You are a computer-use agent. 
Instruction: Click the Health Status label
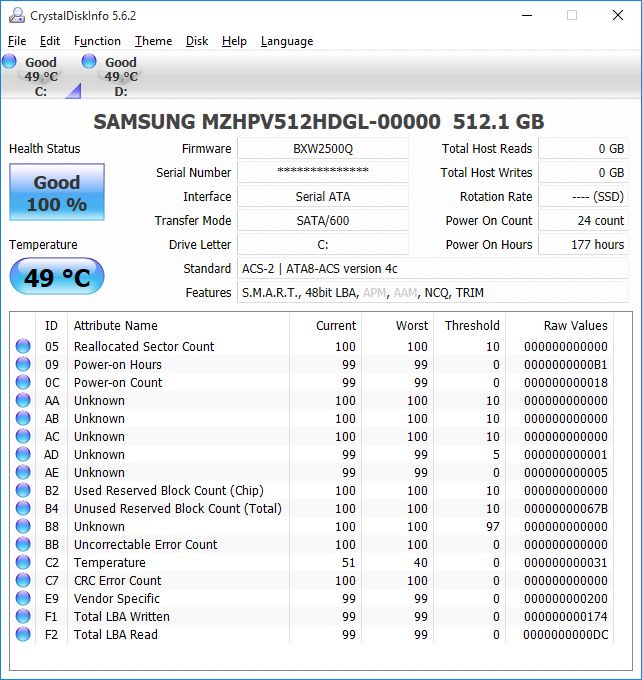point(45,149)
